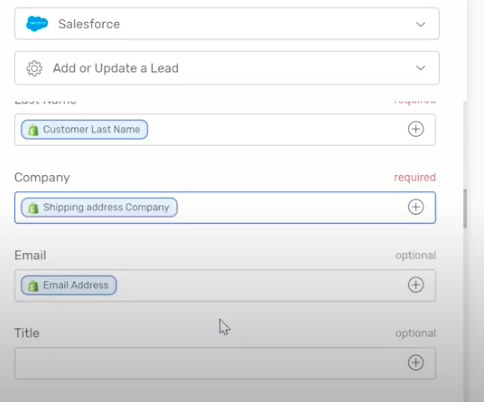Select the Shipping address Company tag

pos(99,207)
